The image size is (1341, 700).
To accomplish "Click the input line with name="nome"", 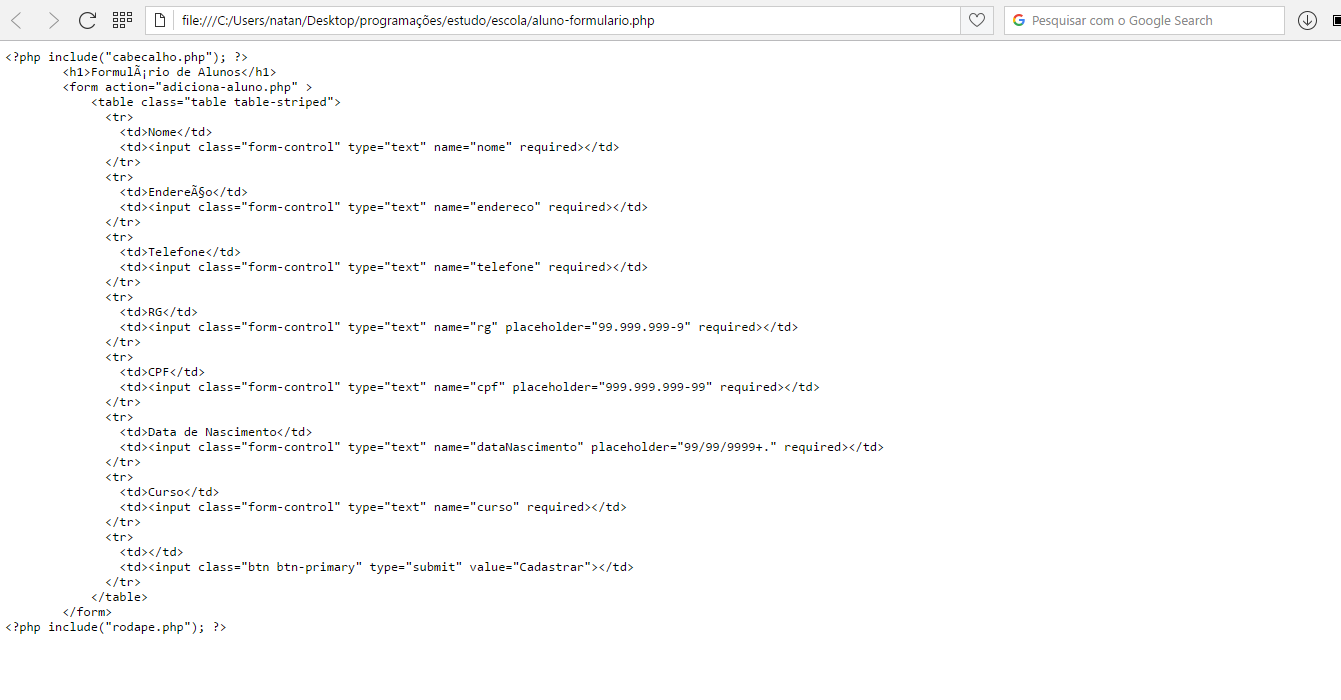I will tap(370, 147).
